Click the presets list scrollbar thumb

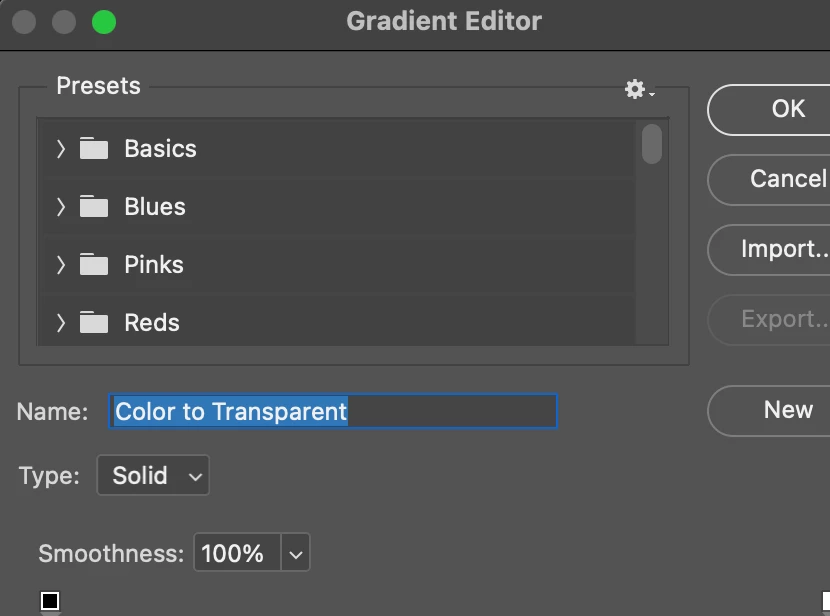tap(652, 144)
